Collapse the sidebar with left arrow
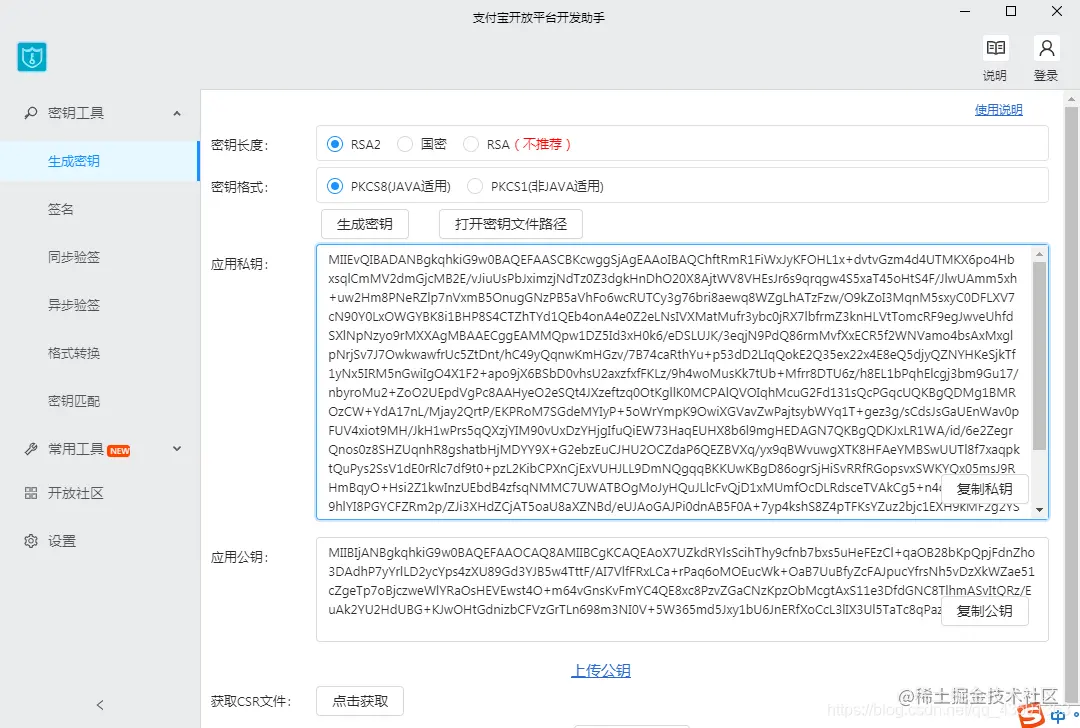Viewport: 1080px width, 728px height. (100, 705)
